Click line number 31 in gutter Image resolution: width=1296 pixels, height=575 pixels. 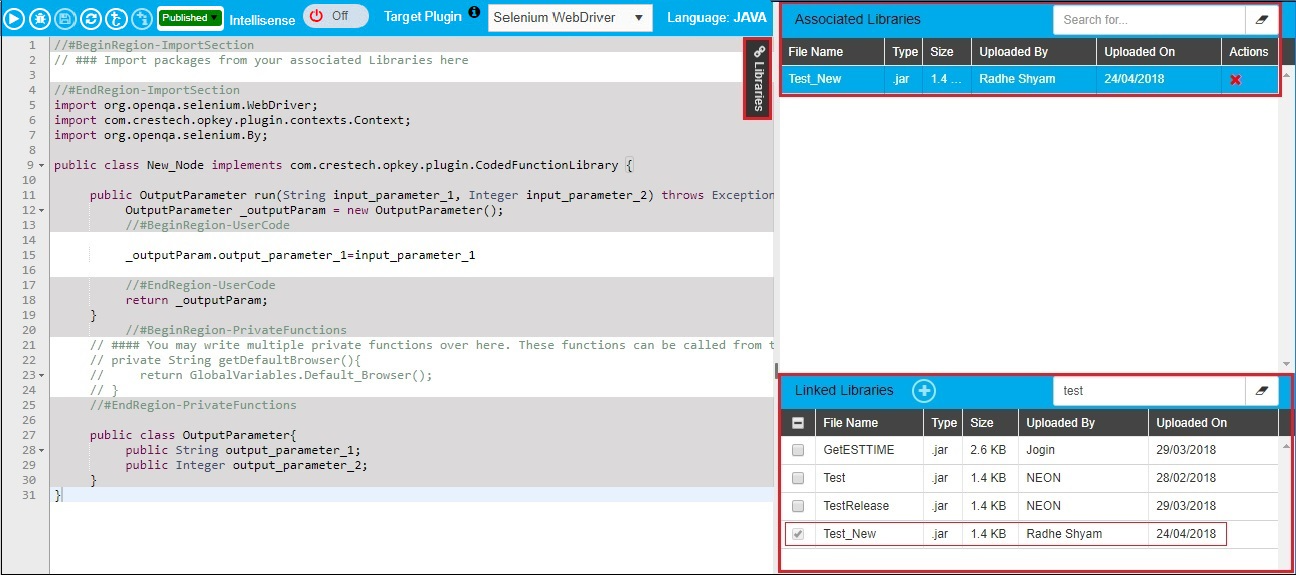(28, 495)
